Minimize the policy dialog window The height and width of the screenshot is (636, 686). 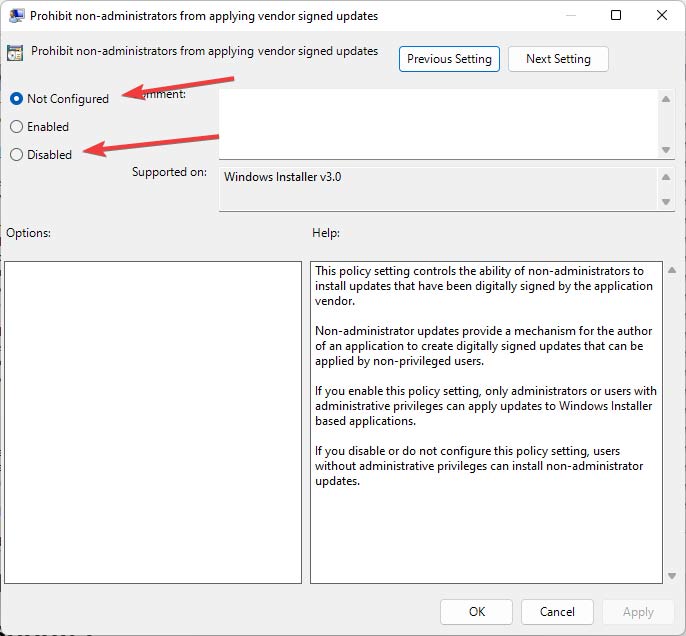point(570,15)
